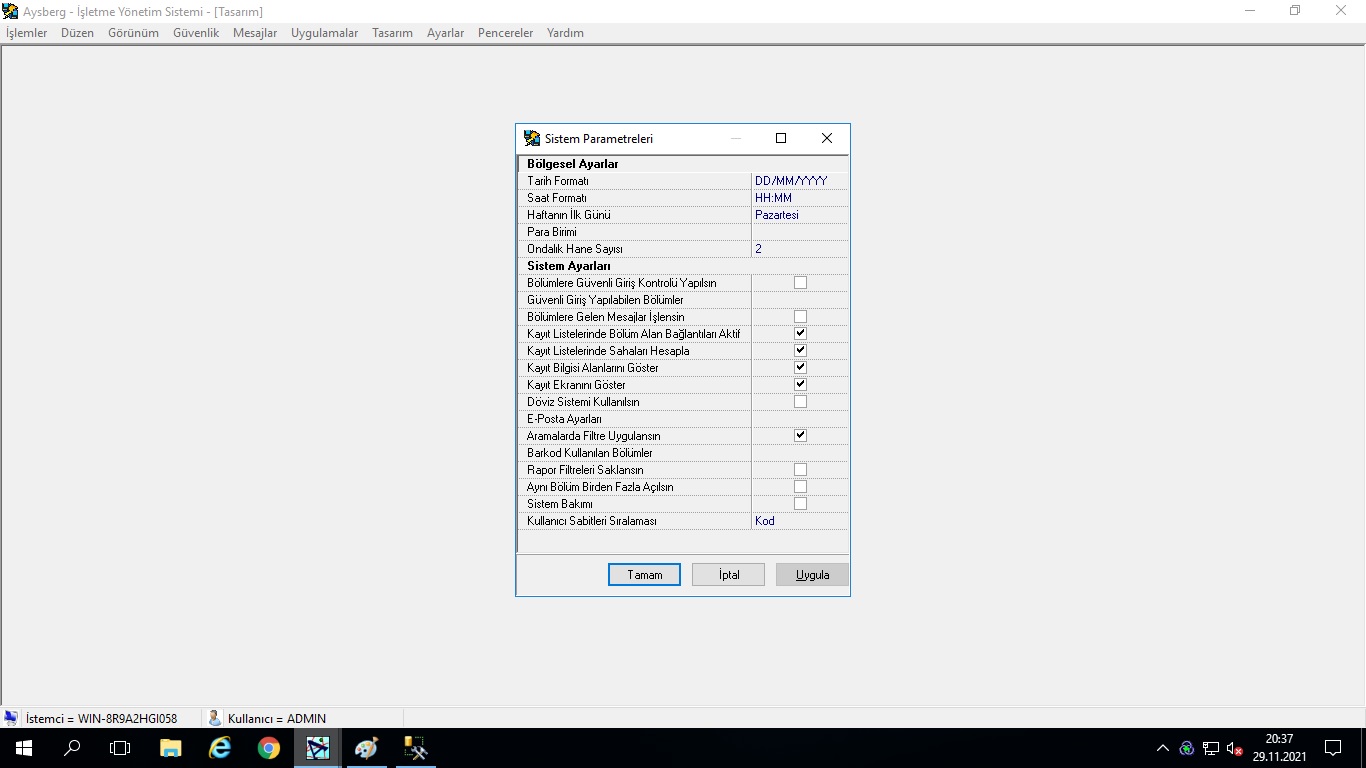Click the Paint app taskbar icon

click(x=366, y=748)
